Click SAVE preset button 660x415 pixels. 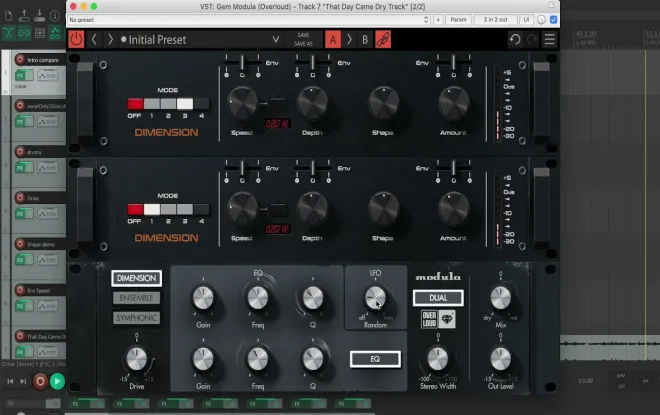[303, 35]
